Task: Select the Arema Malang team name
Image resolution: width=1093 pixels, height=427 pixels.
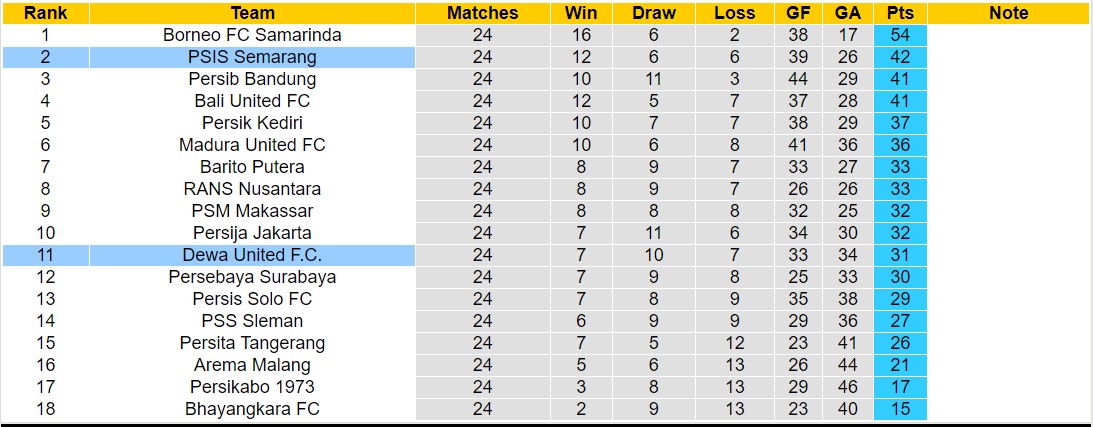Action: pyautogui.click(x=252, y=365)
